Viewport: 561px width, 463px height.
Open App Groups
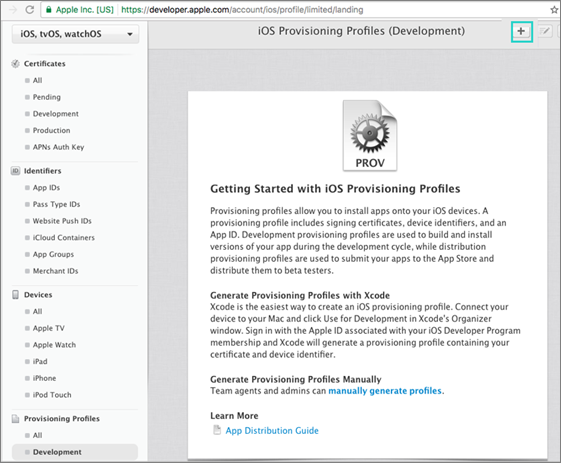pyautogui.click(x=53, y=254)
